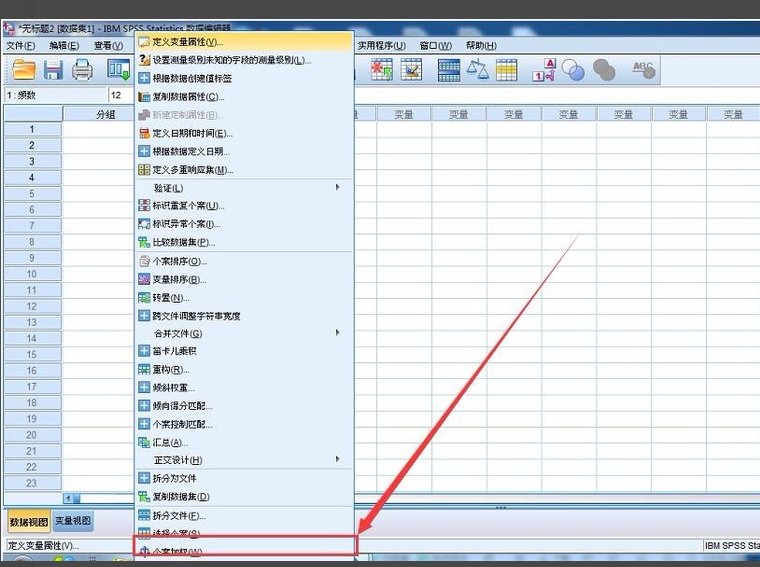Select 复制数据属性(C)... menu entry

click(244, 96)
